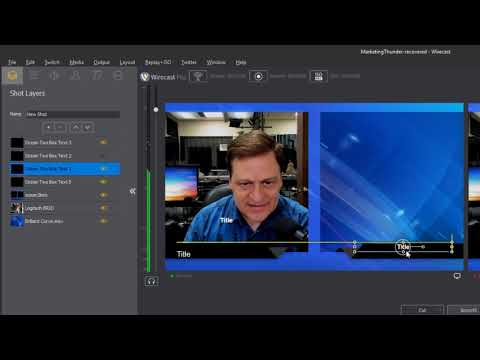Open the Help menu
Viewport: 480px width, 360px height.
coord(241,62)
